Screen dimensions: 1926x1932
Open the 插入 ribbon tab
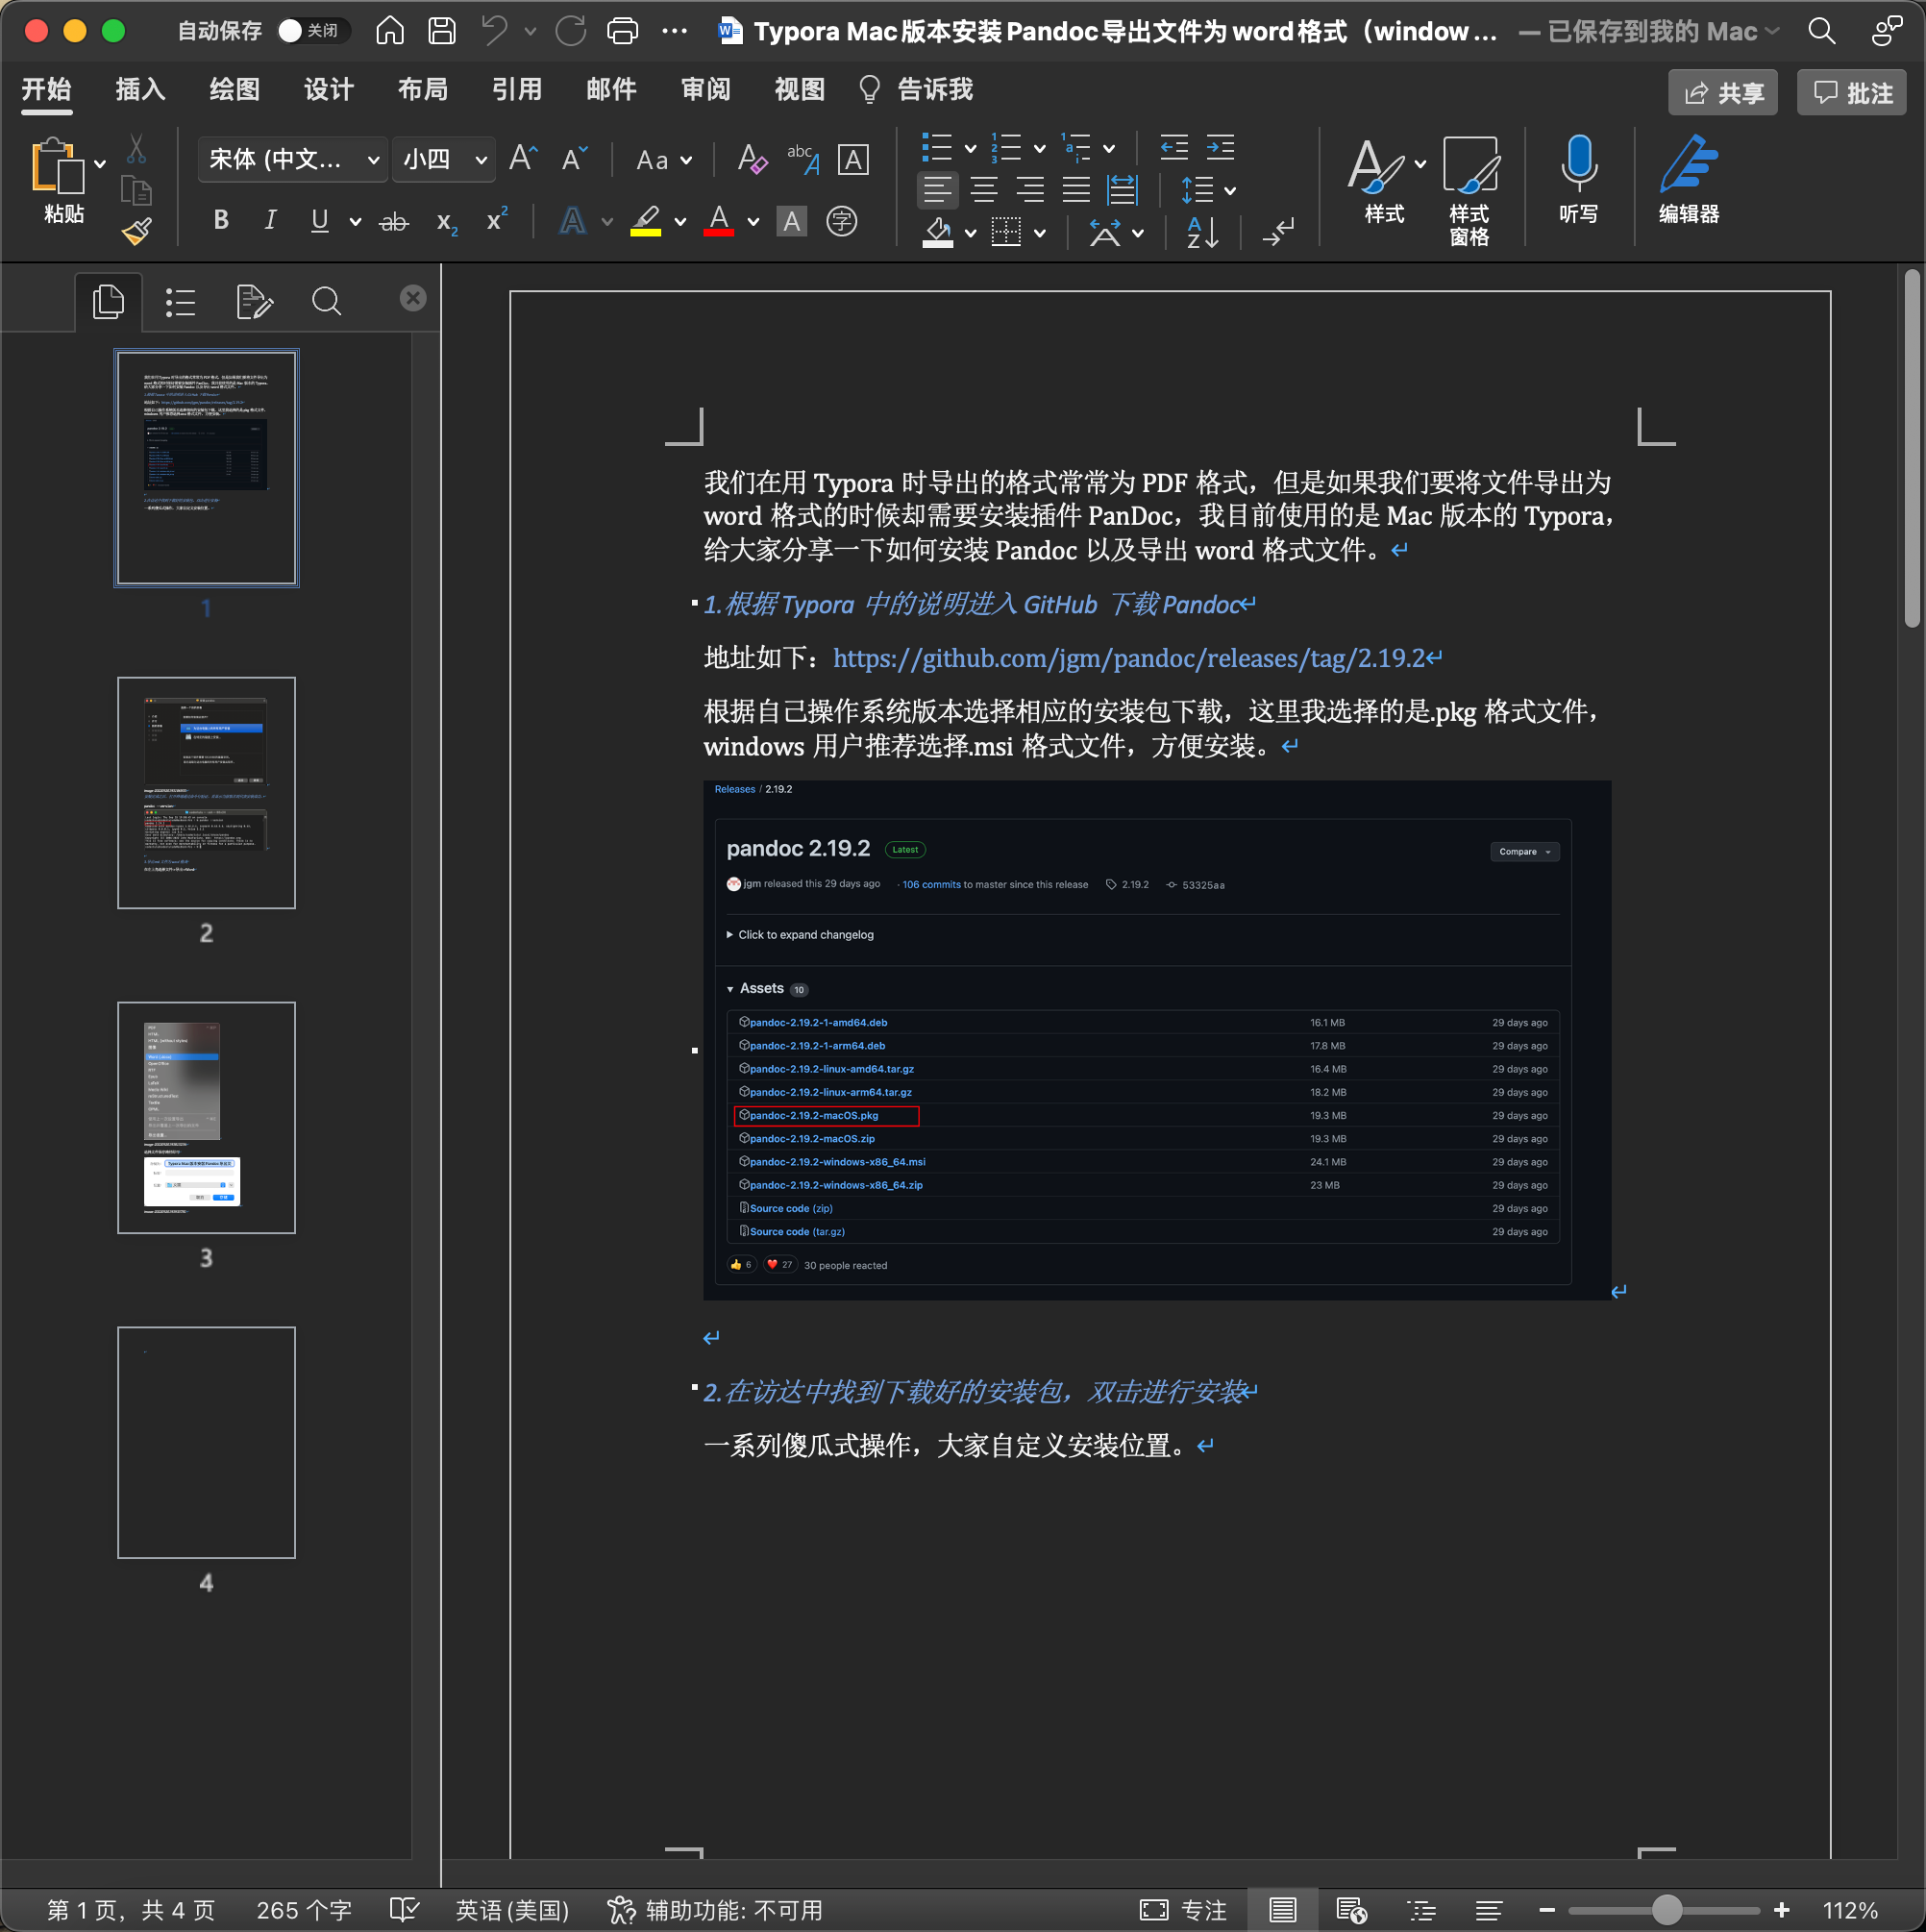(x=140, y=90)
